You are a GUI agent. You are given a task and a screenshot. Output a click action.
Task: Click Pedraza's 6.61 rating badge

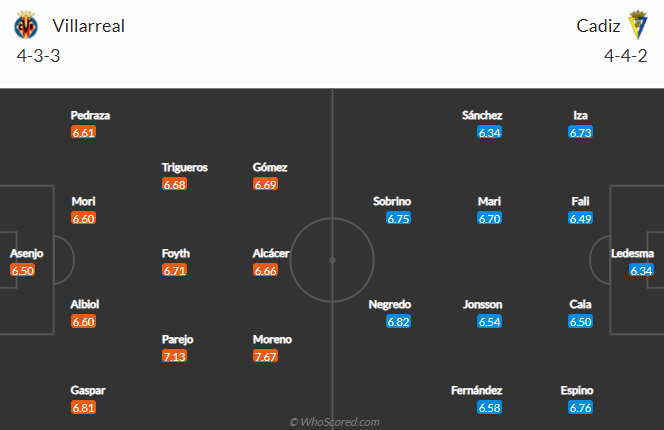[x=84, y=132]
